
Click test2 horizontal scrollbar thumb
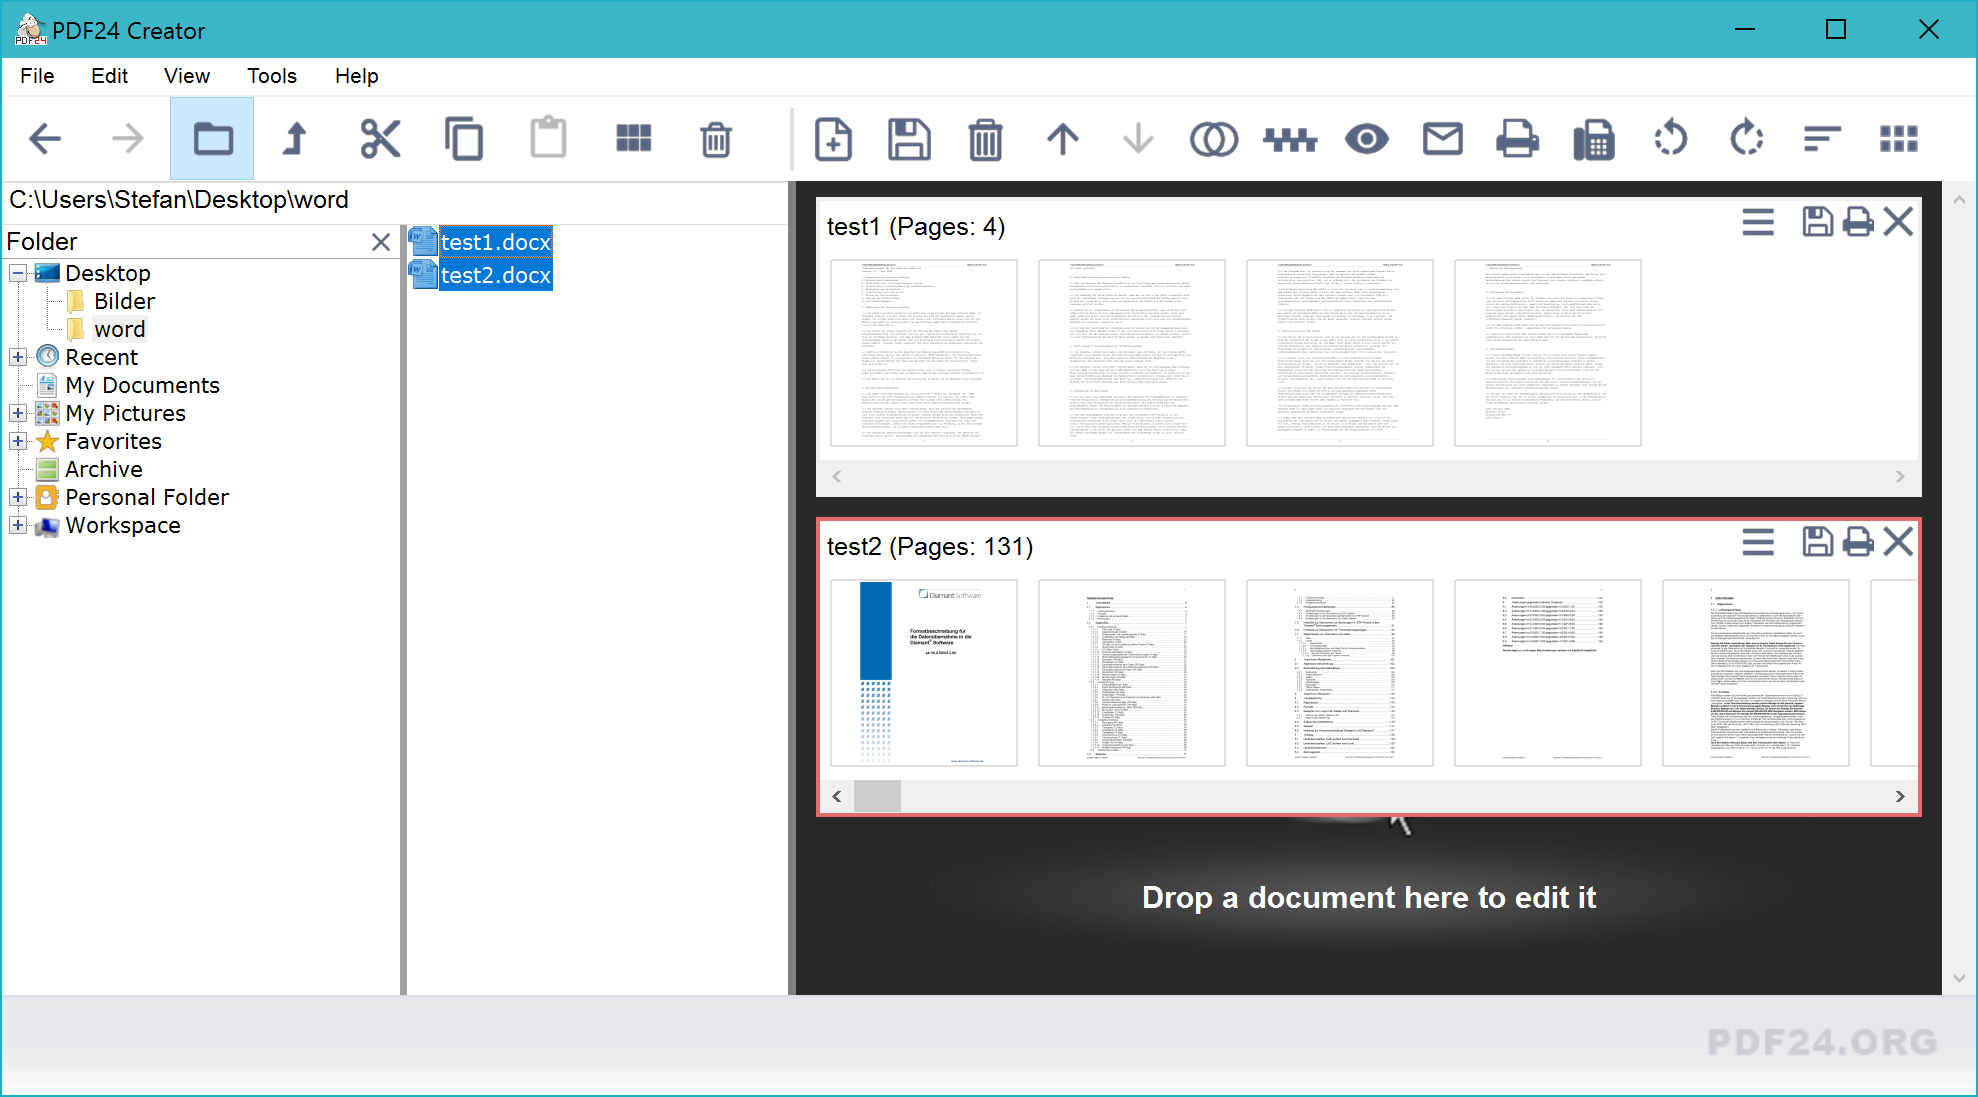coord(877,796)
